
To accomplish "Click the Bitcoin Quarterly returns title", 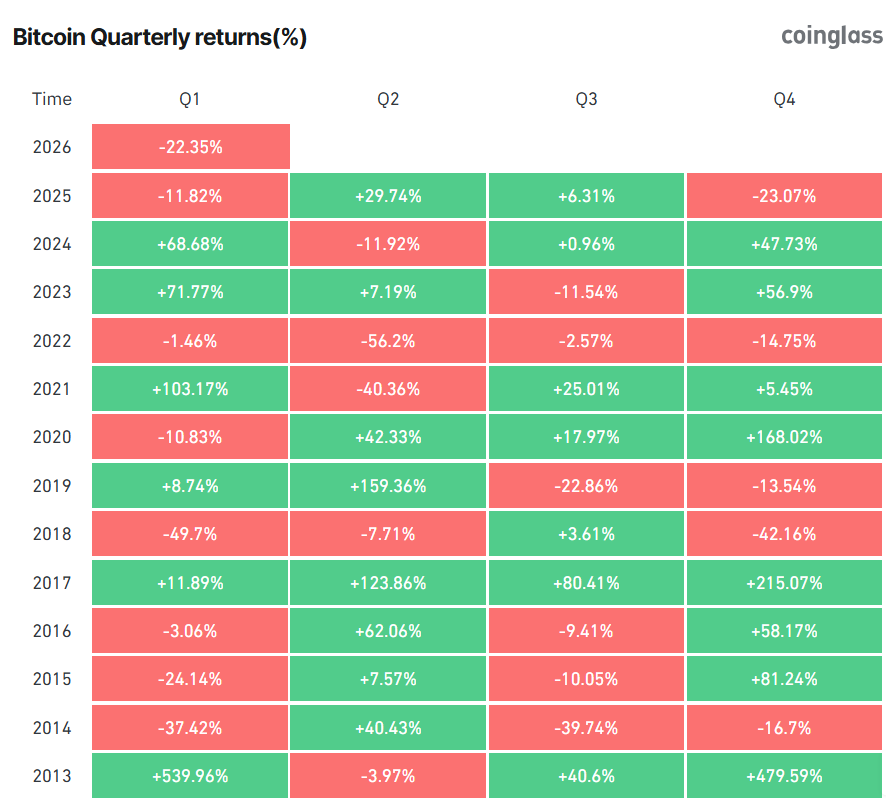I will pyautogui.click(x=159, y=38).
